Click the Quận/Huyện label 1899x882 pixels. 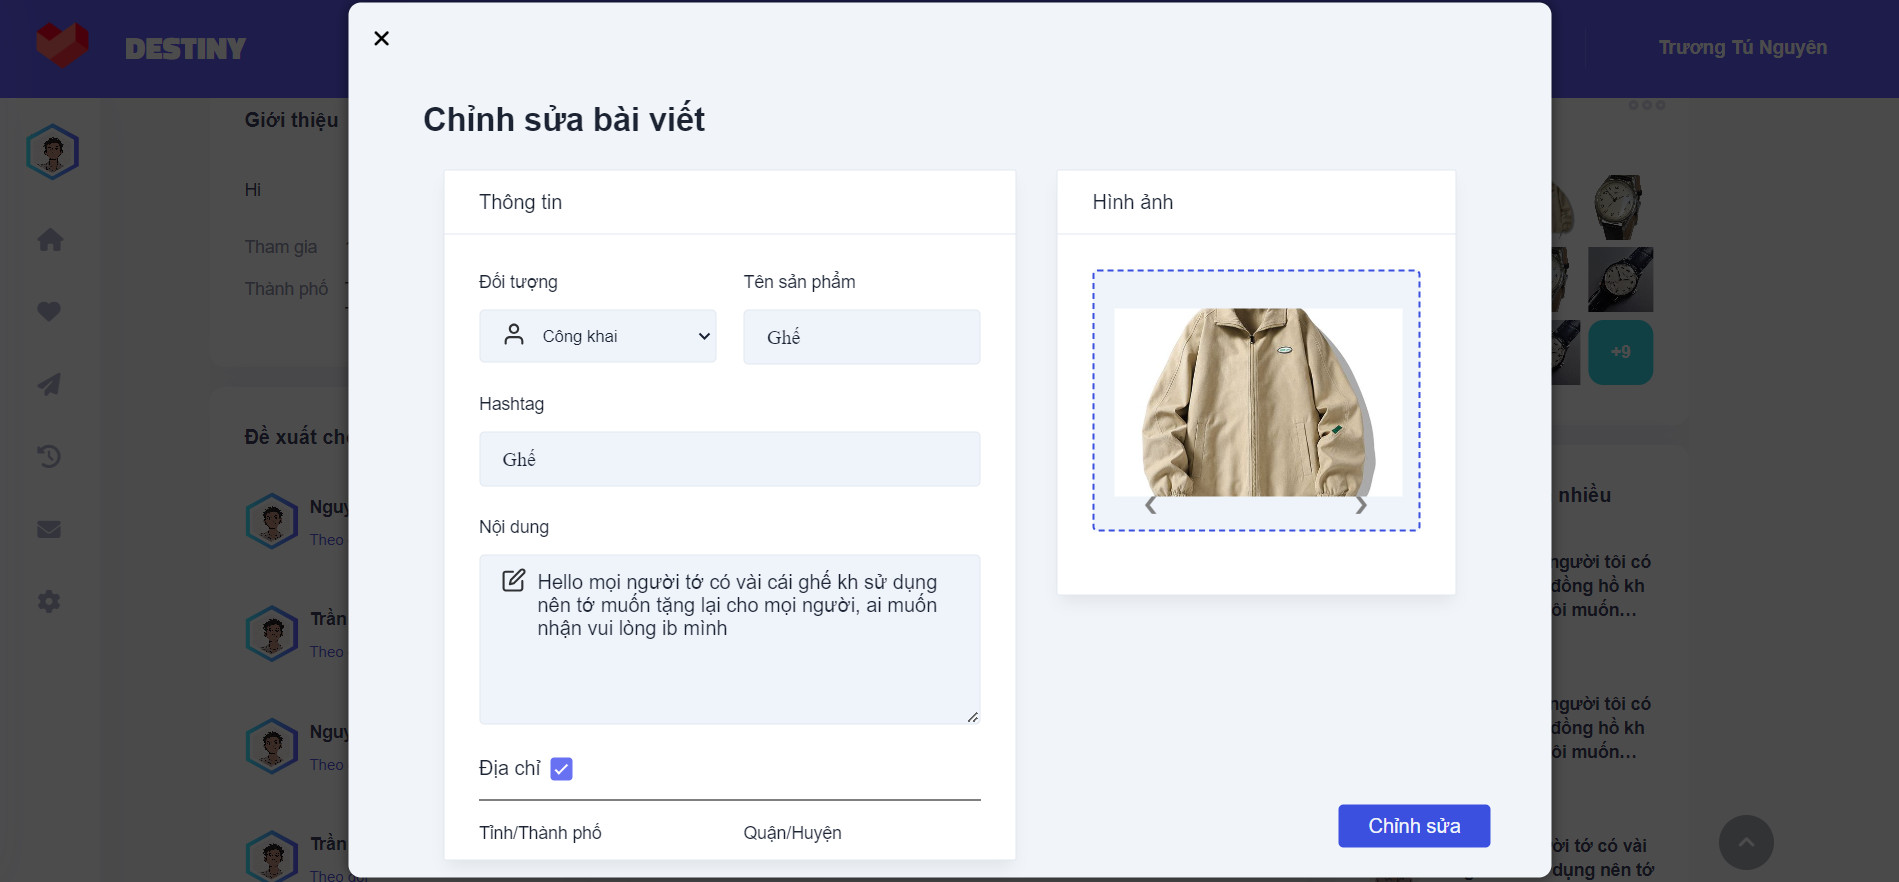click(792, 833)
